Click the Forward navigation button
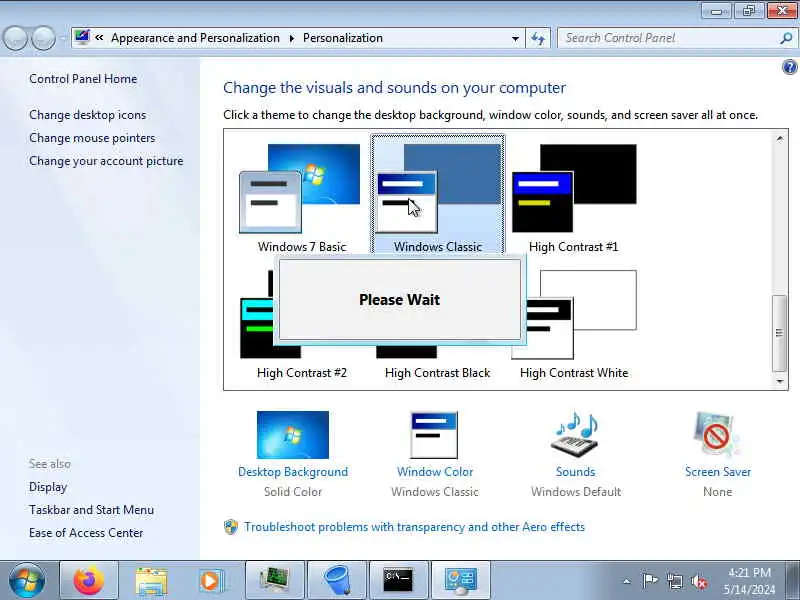 tap(44, 38)
